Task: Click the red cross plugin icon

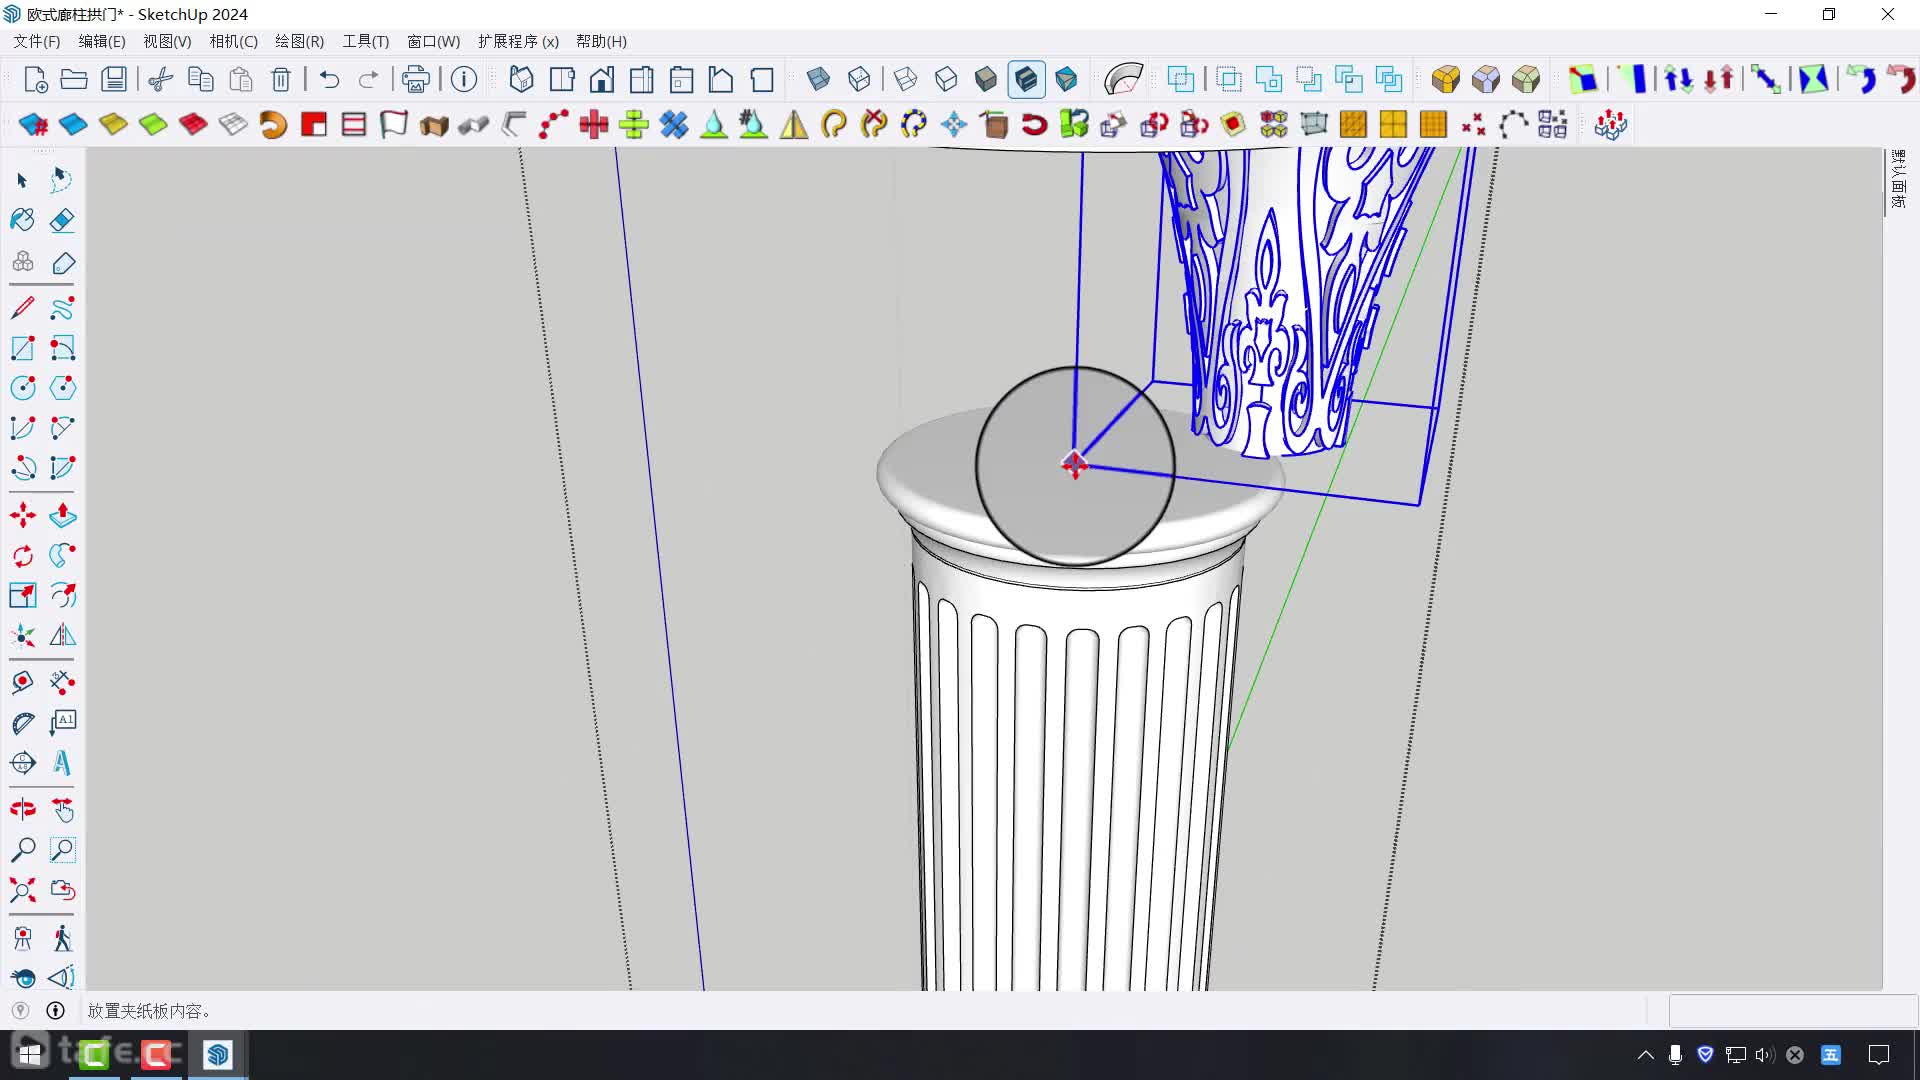Action: (x=594, y=125)
